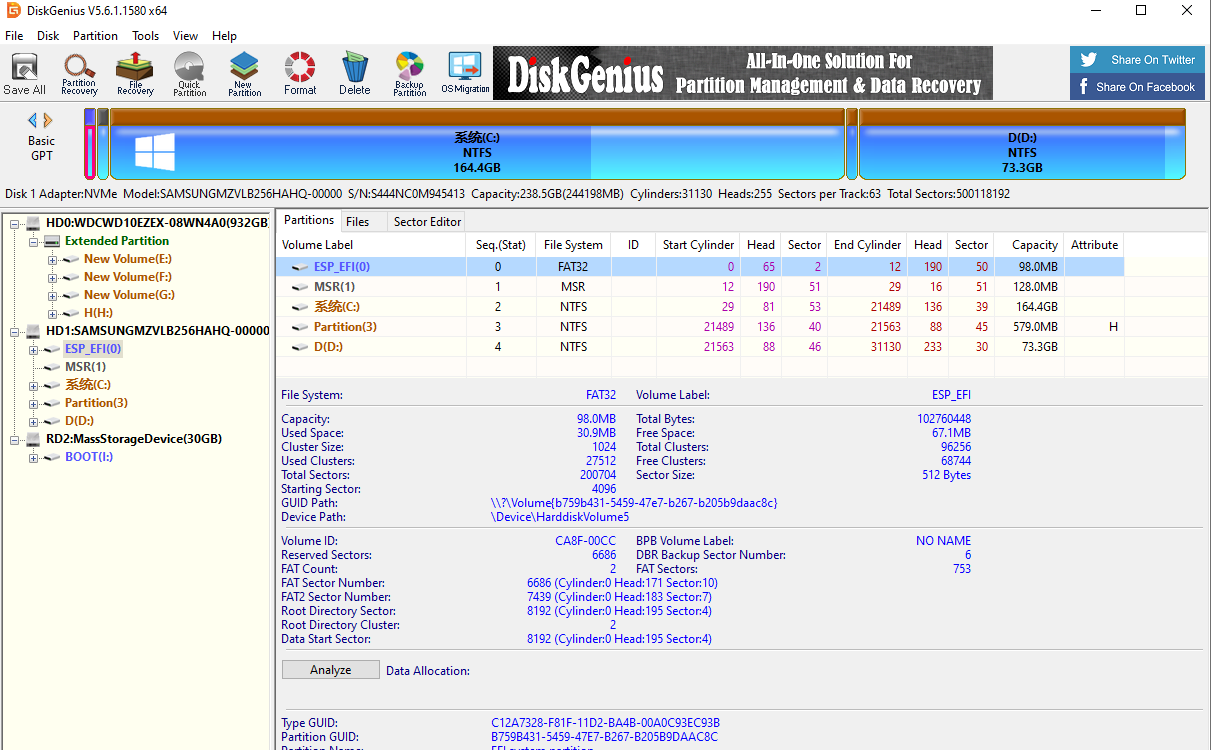Click the drive icon in the MSR(1) table row
The height and width of the screenshot is (750, 1213).
300,287
